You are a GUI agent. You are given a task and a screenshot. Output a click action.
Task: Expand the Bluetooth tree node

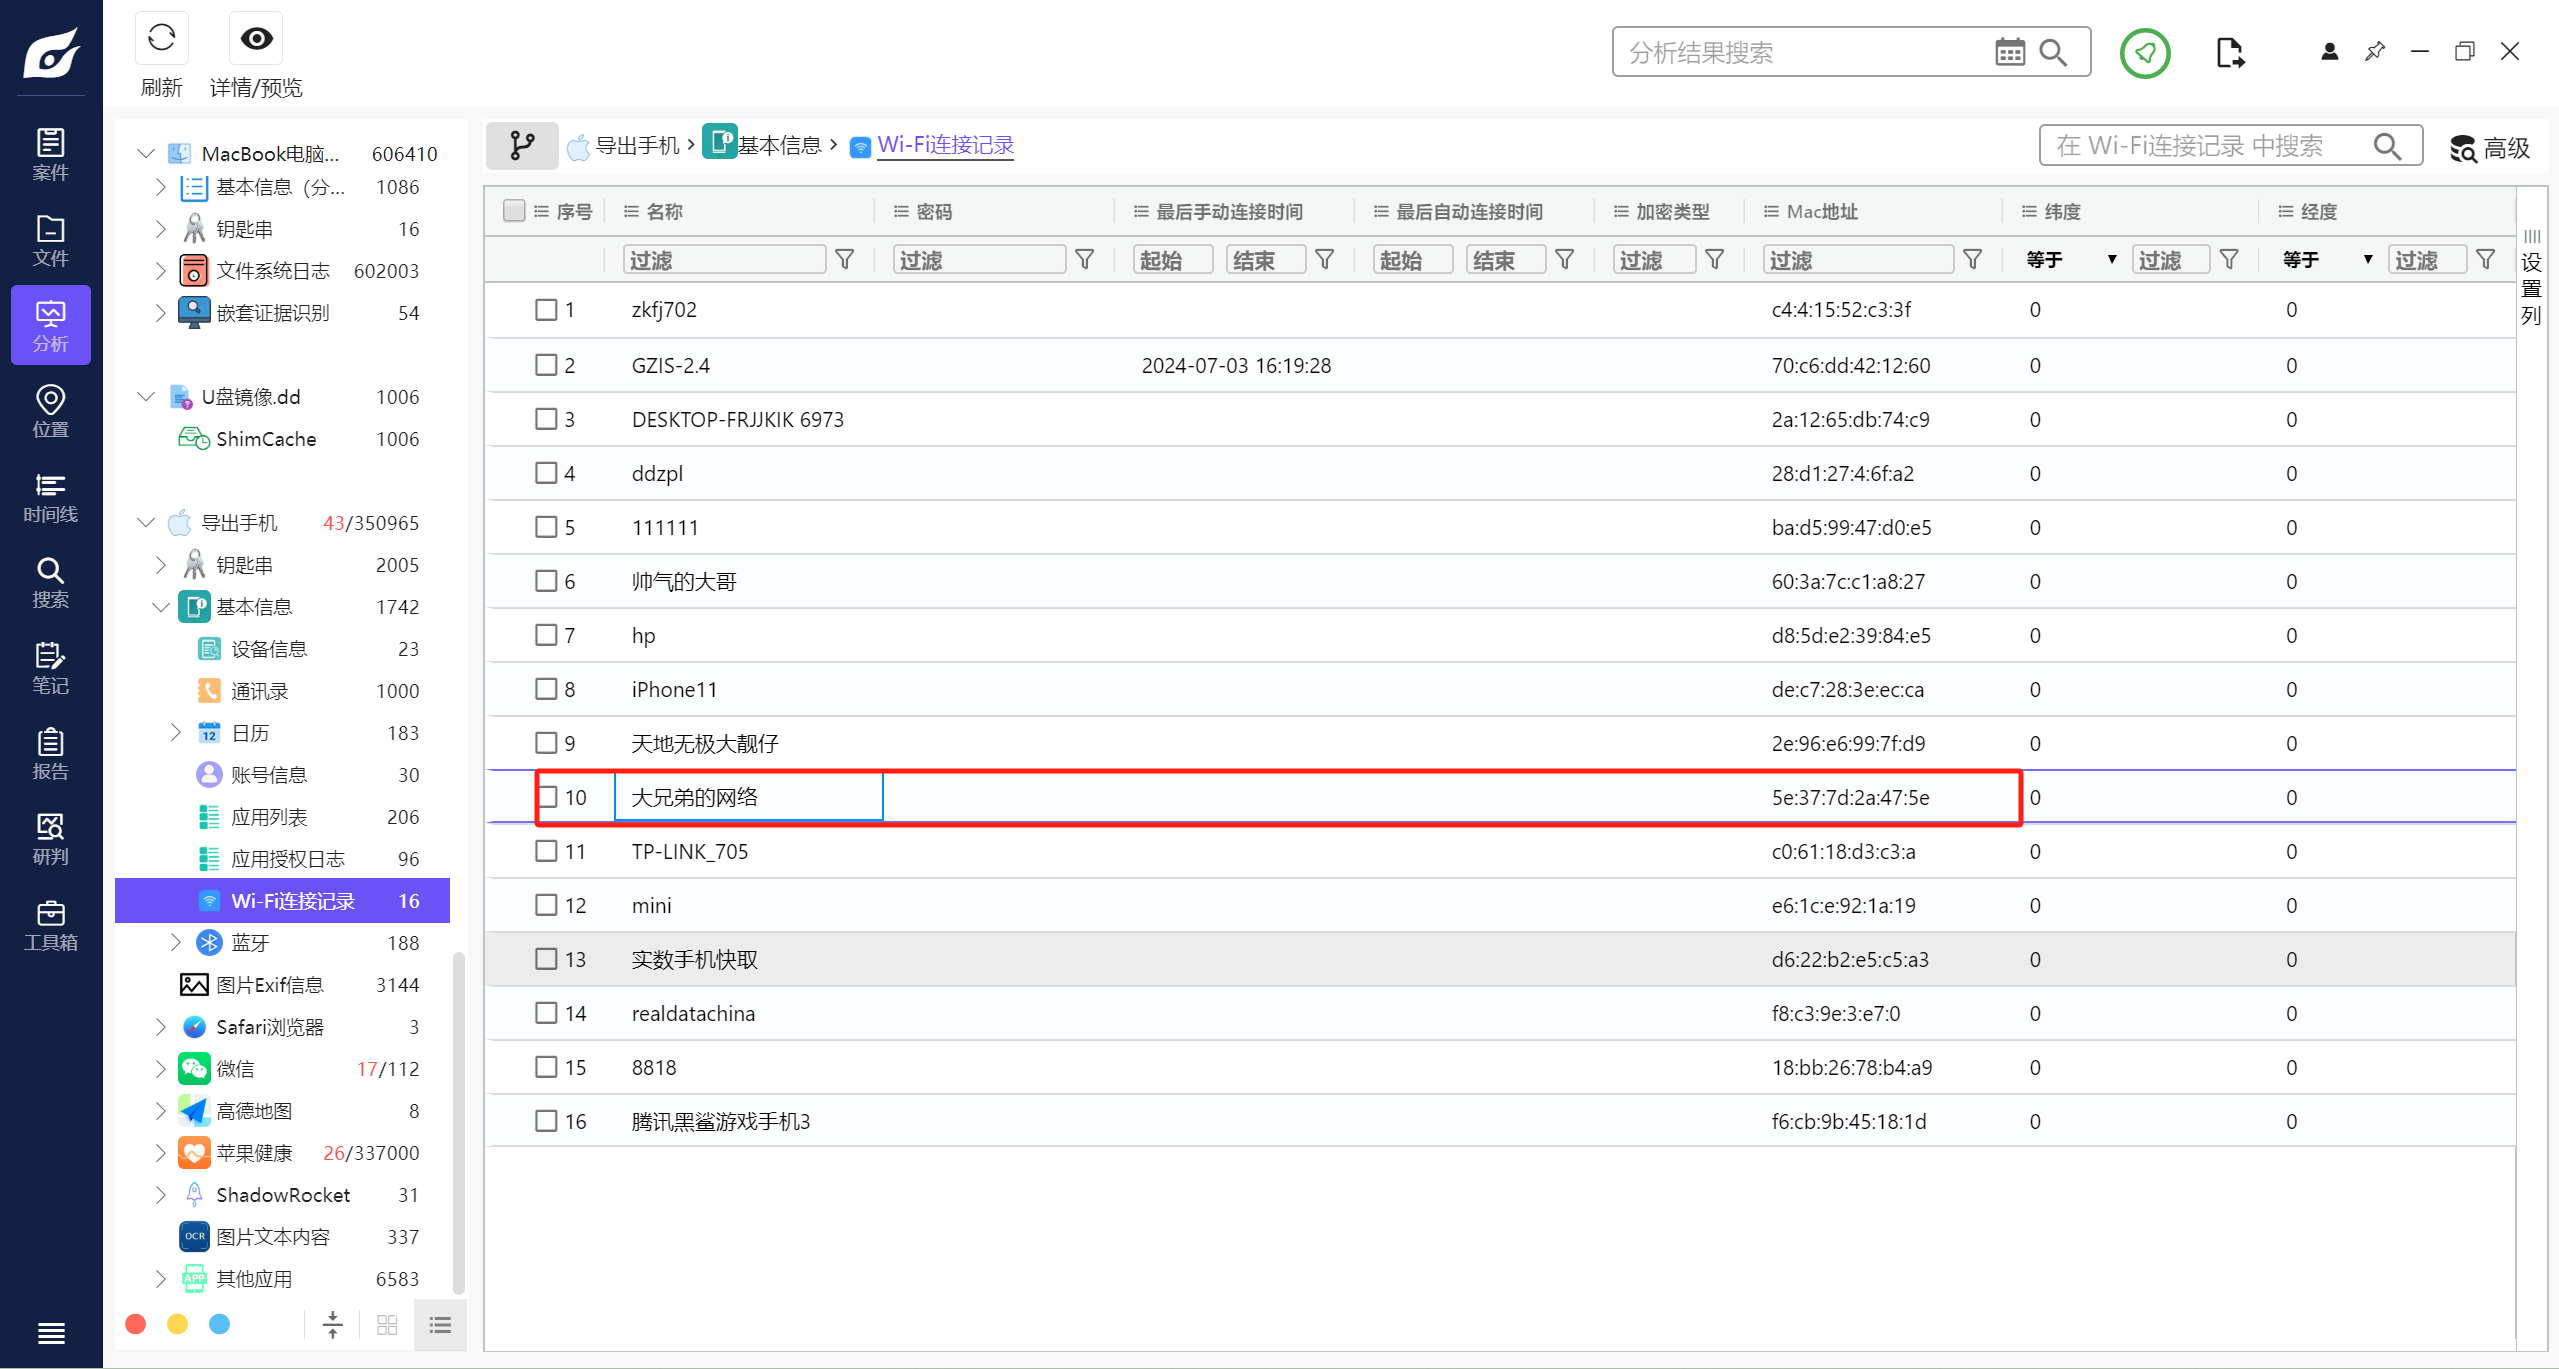[176, 943]
